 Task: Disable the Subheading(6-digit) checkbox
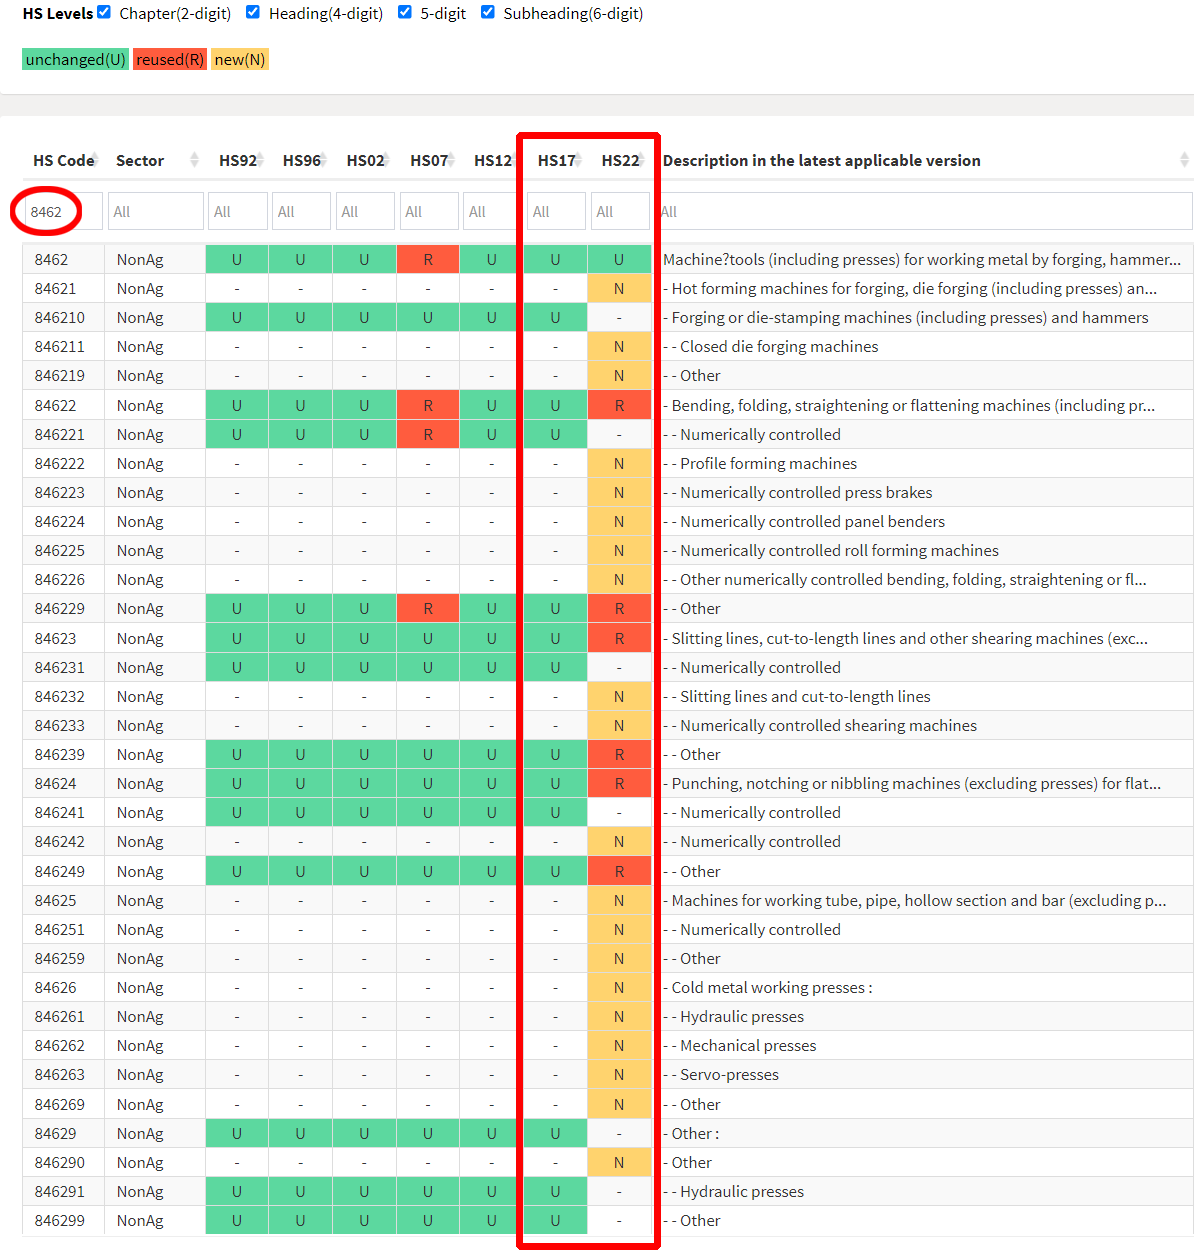pyautogui.click(x=487, y=12)
